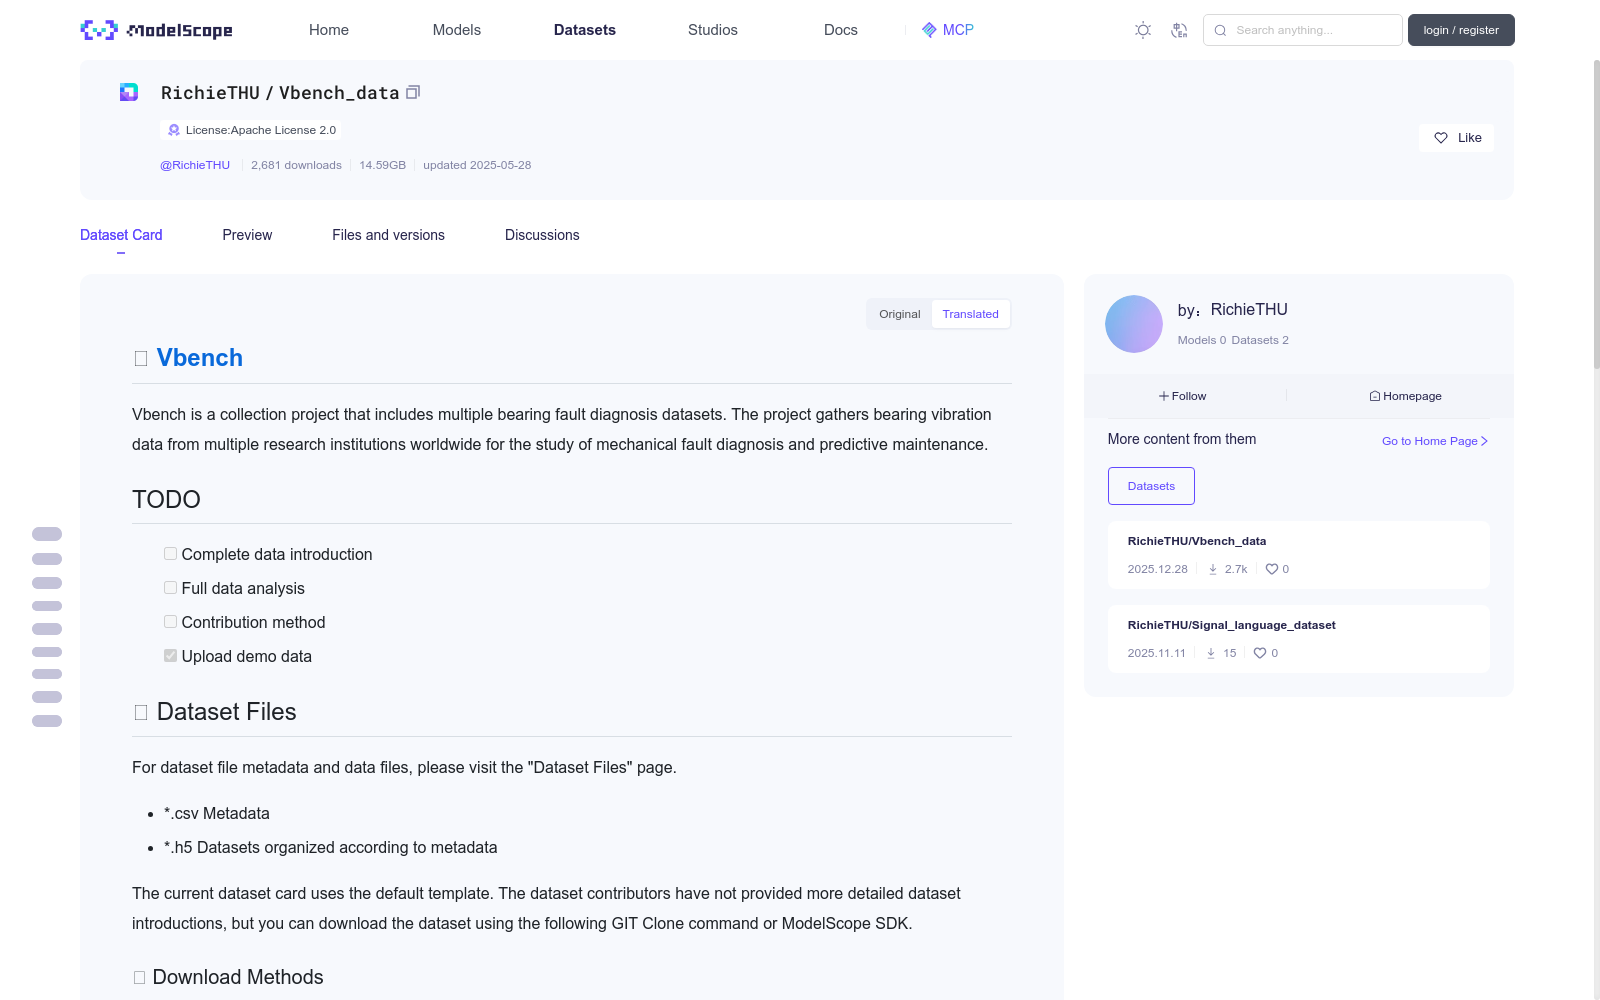The width and height of the screenshot is (1600, 1000).
Task: Like the Vbench_data dataset
Action: [1456, 138]
